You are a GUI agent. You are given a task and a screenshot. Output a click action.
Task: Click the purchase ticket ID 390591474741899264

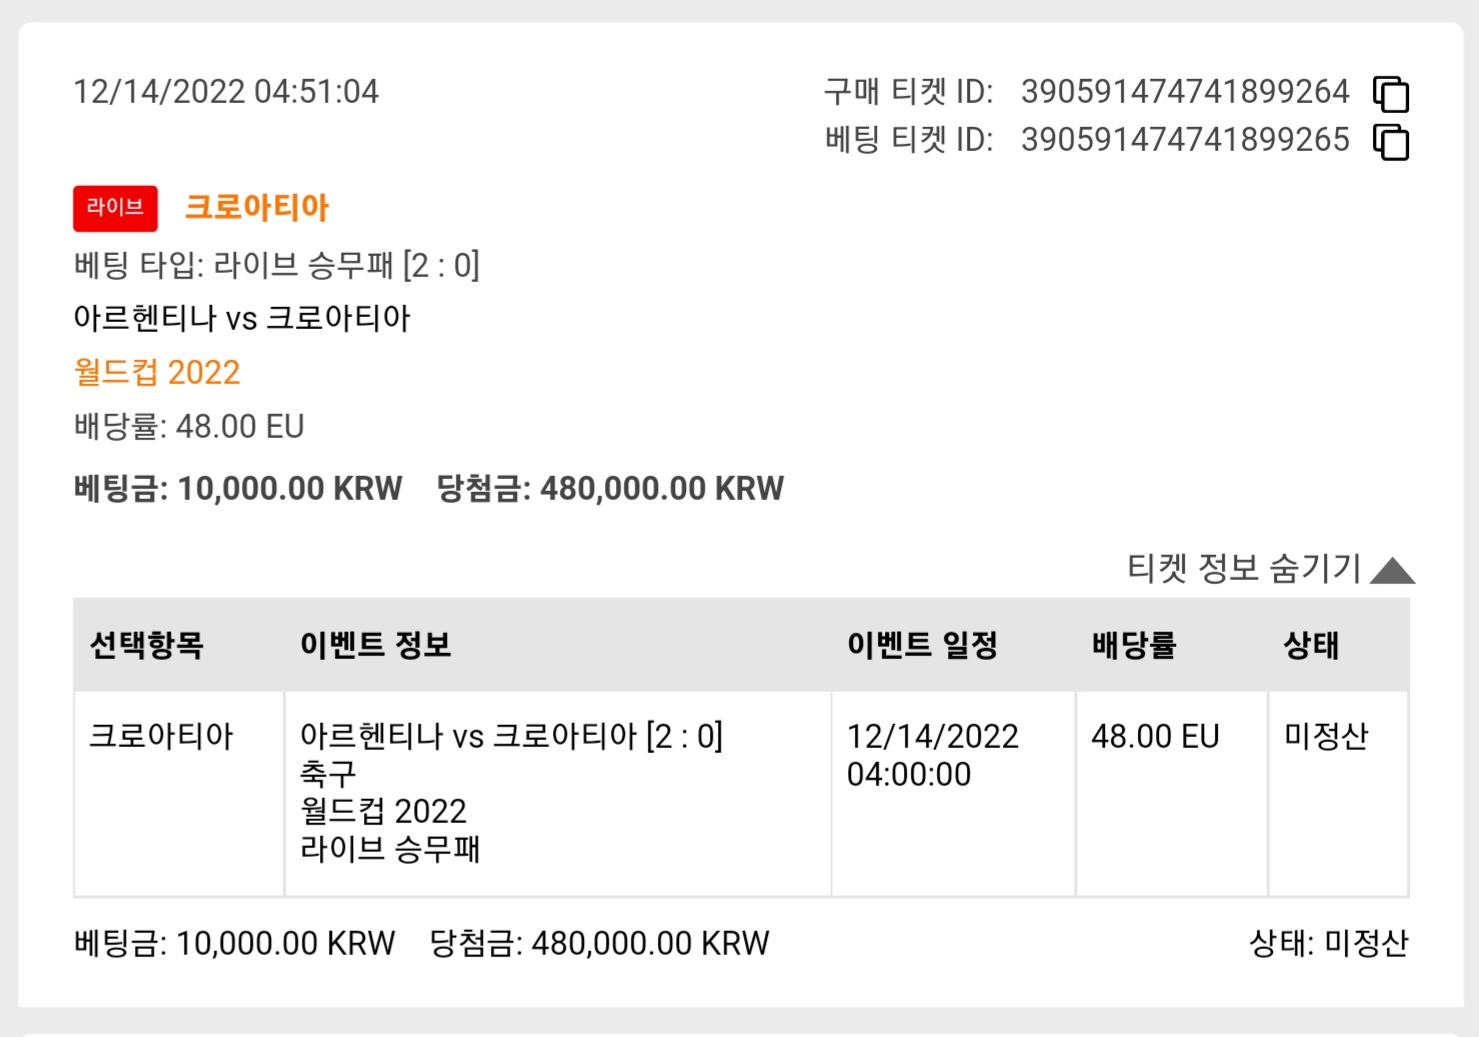tap(1185, 92)
